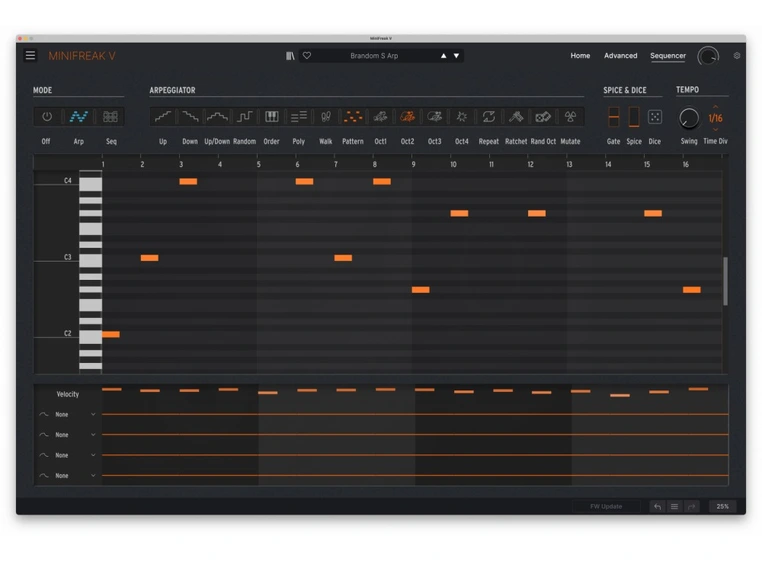This screenshot has height=562, width=762.
Task: Select the note on step 16
Action: [x=692, y=290]
